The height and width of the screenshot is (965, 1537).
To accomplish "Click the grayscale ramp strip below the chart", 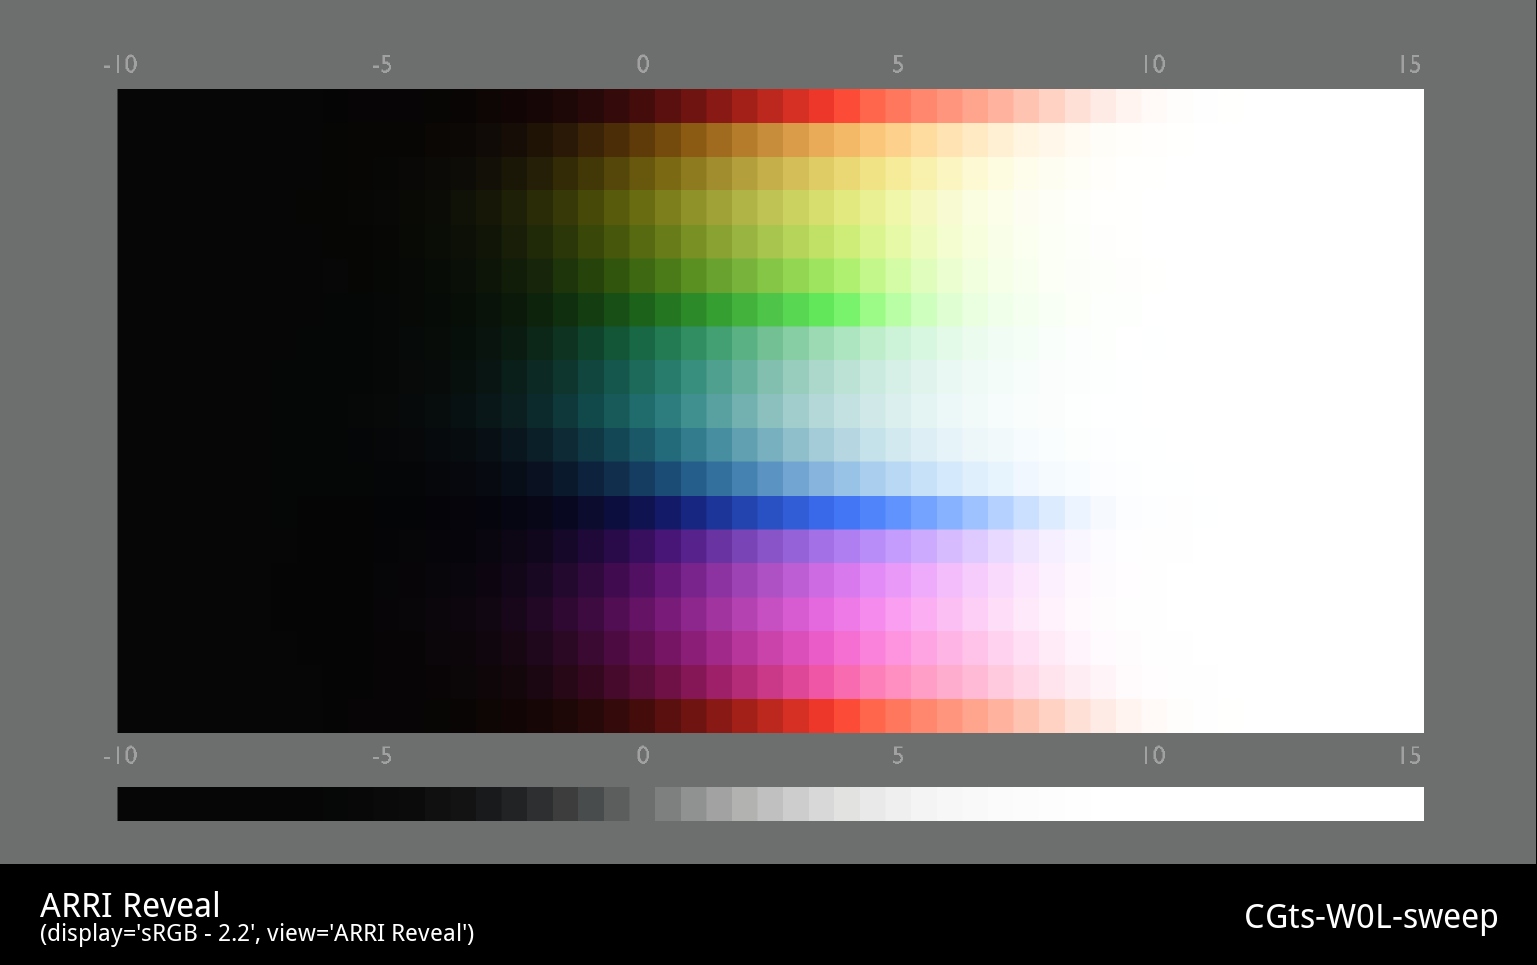I will 770,804.
